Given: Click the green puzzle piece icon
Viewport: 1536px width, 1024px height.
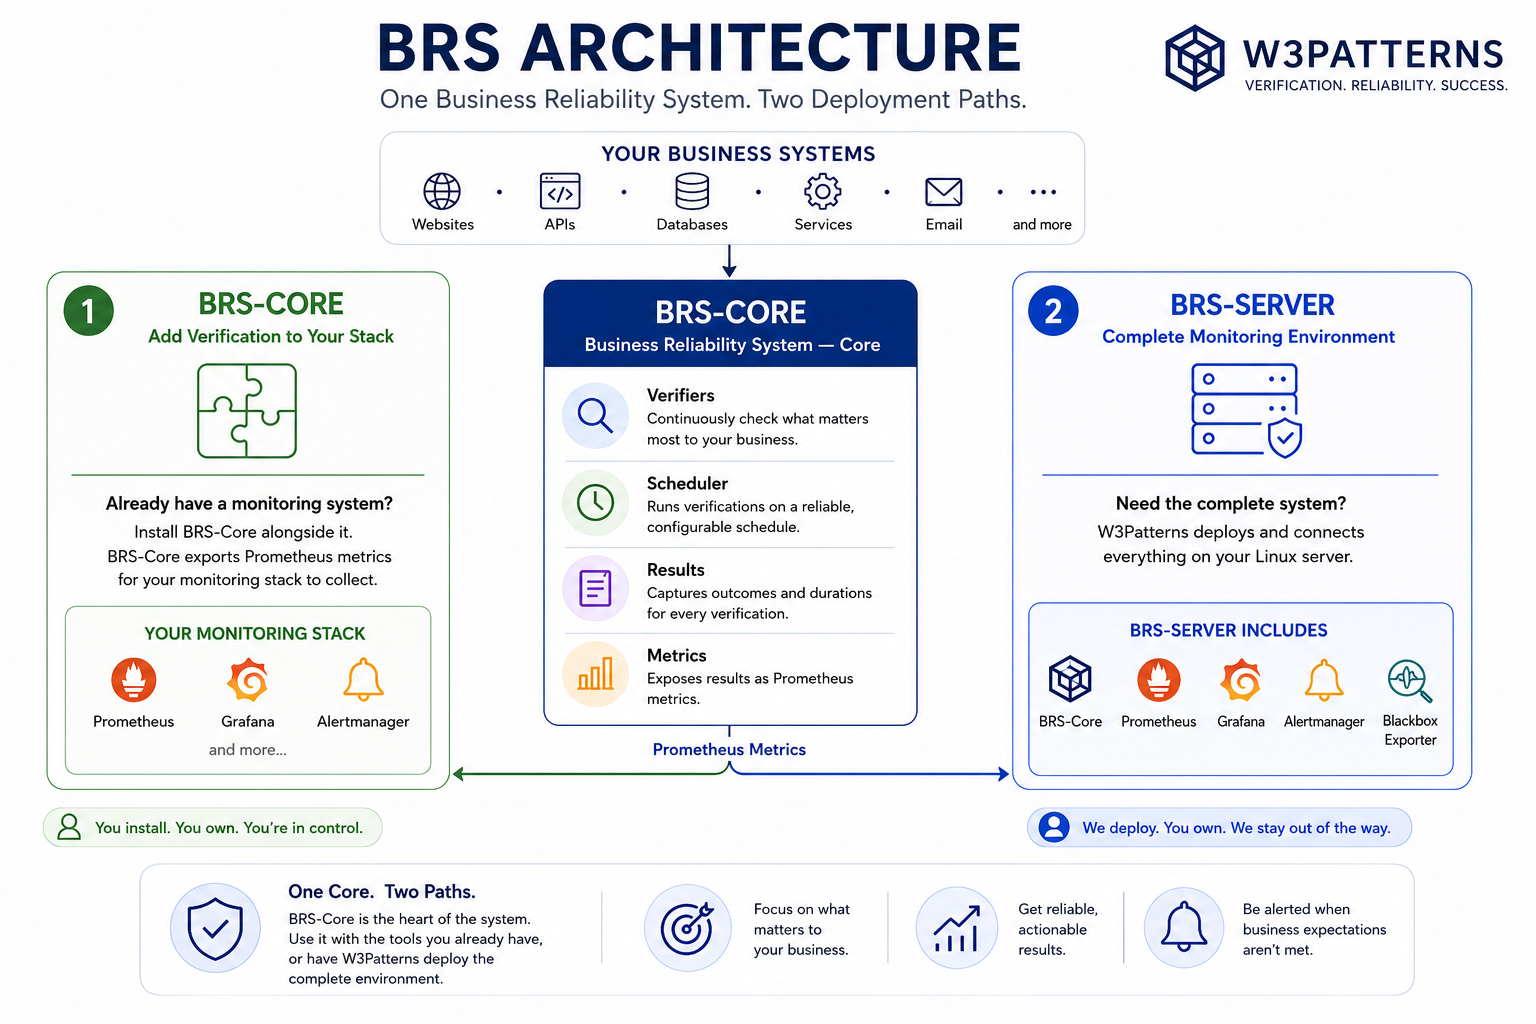Looking at the screenshot, I should pos(247,410).
